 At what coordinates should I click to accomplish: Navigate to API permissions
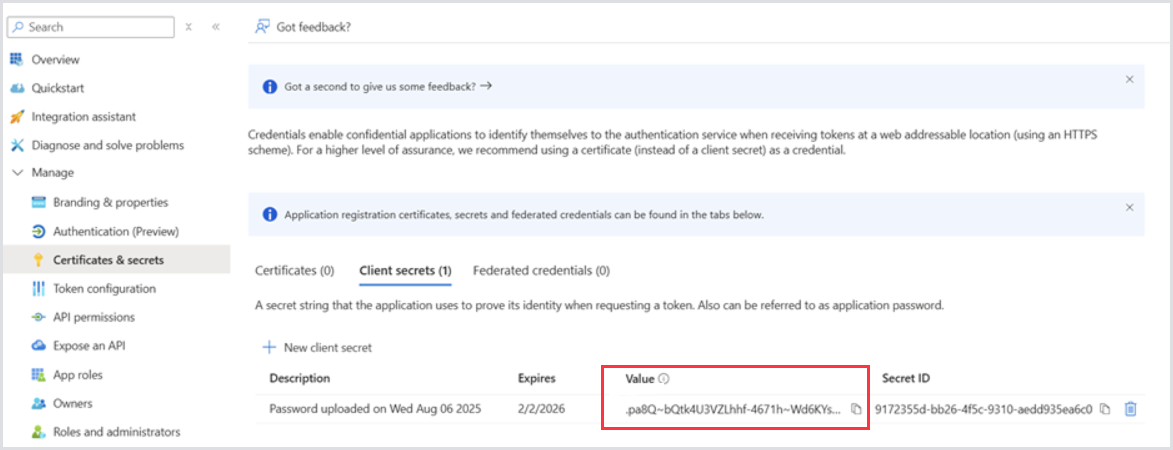[93, 317]
